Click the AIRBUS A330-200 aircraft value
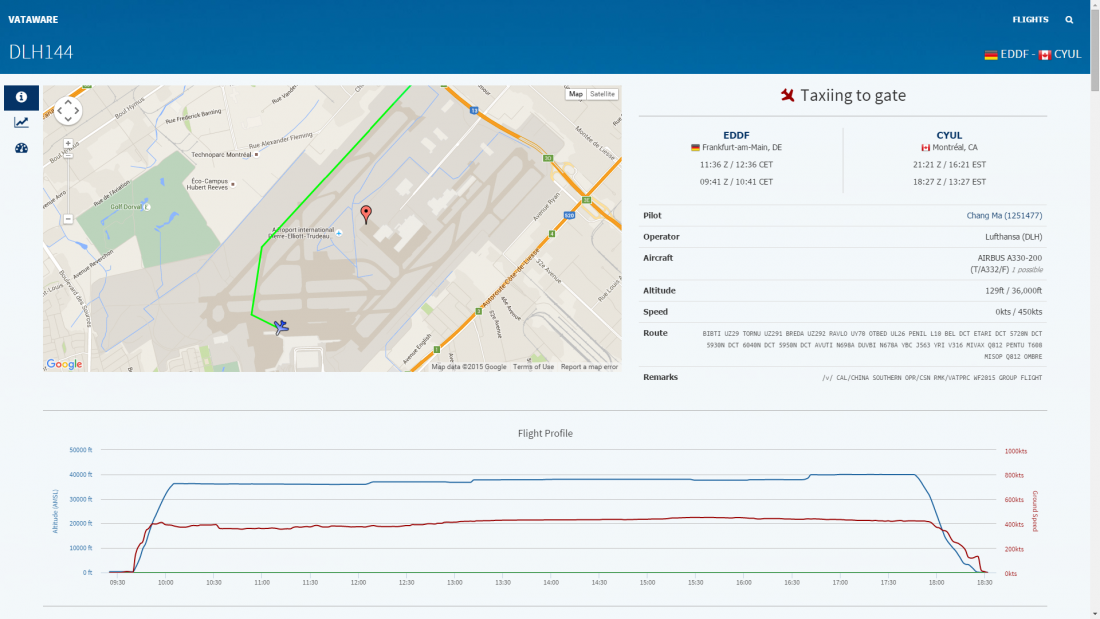 [1010, 258]
